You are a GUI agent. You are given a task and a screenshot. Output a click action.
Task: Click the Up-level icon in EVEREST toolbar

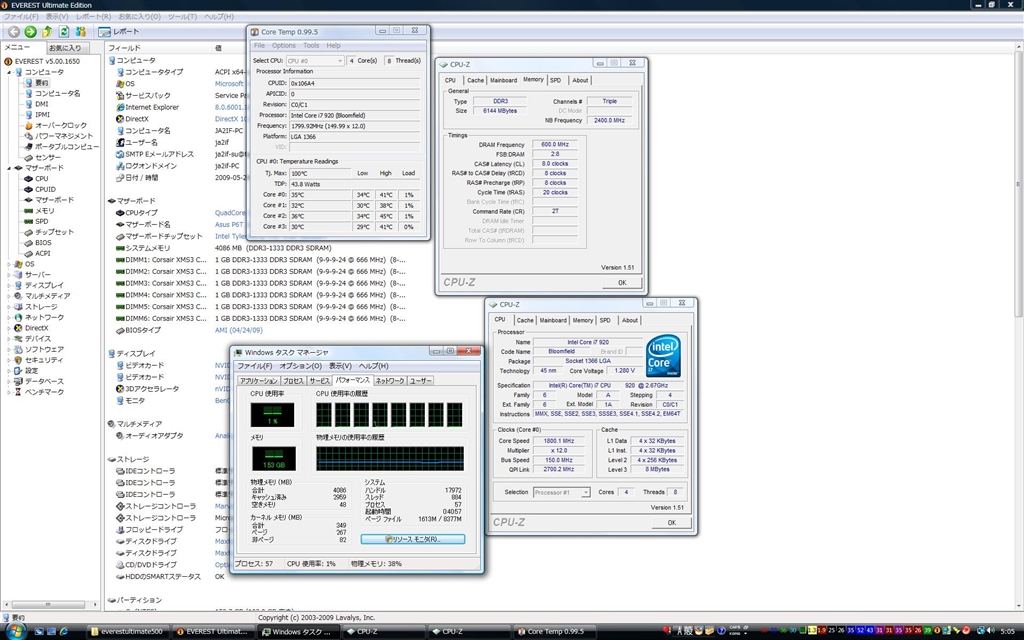pyautogui.click(x=48, y=31)
